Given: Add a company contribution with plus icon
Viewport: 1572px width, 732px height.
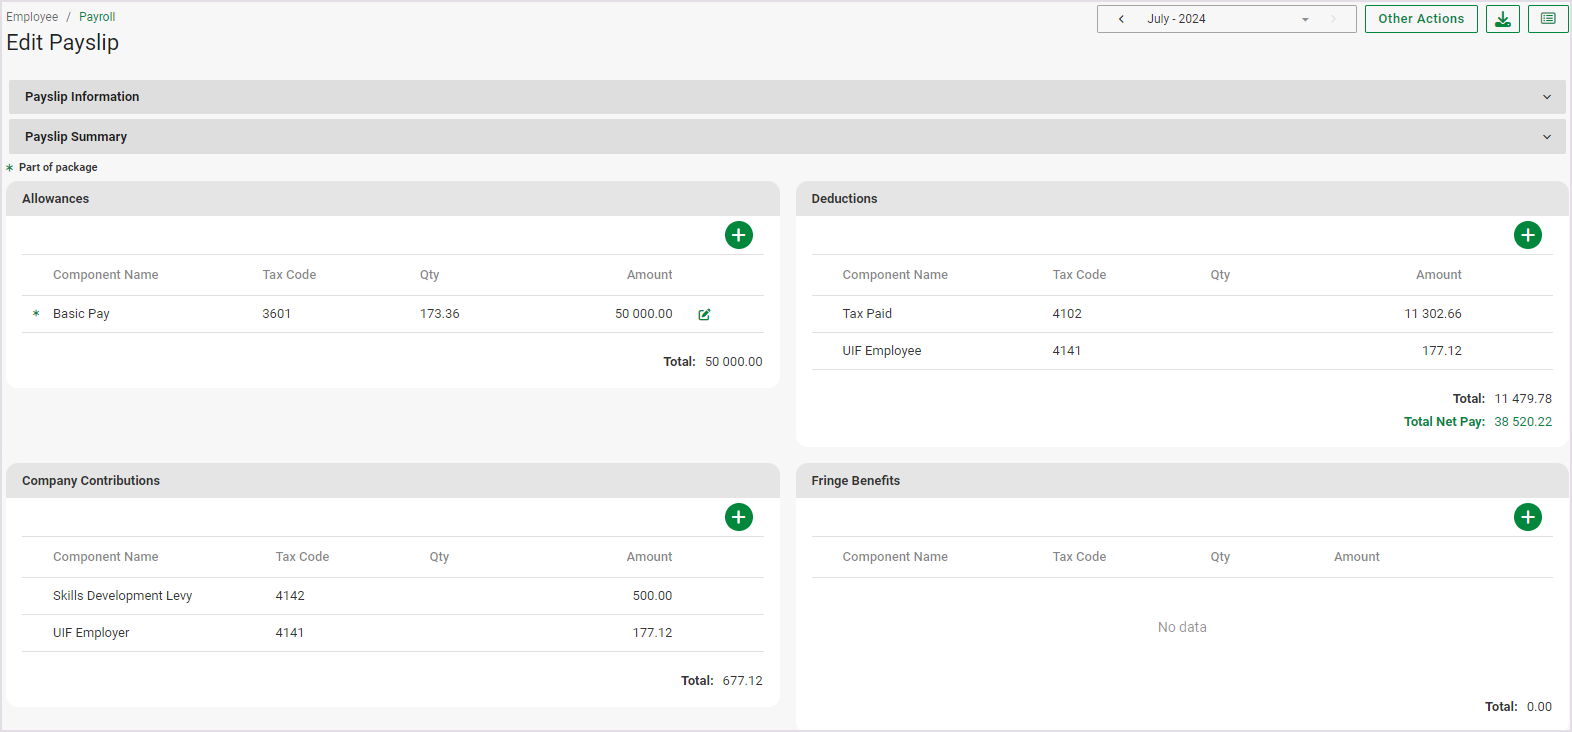Looking at the screenshot, I should [x=738, y=517].
